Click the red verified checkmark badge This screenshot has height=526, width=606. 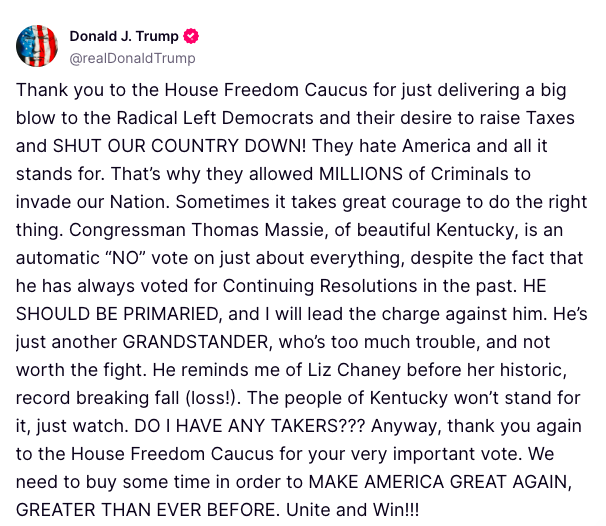(192, 36)
